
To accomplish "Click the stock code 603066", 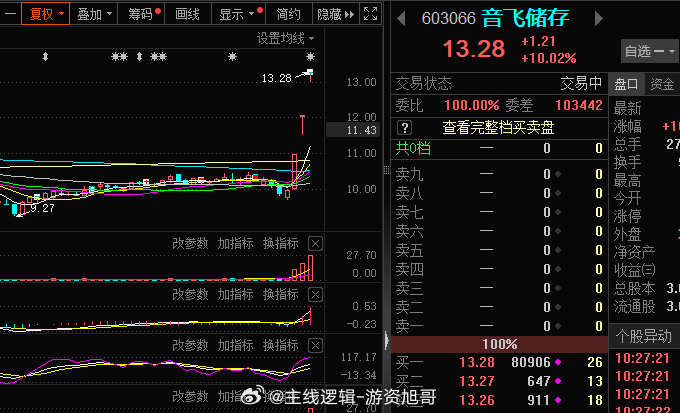I will [448, 18].
